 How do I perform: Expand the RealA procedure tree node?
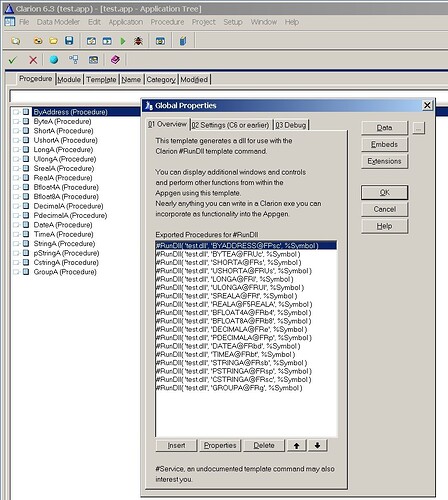pos(16,178)
